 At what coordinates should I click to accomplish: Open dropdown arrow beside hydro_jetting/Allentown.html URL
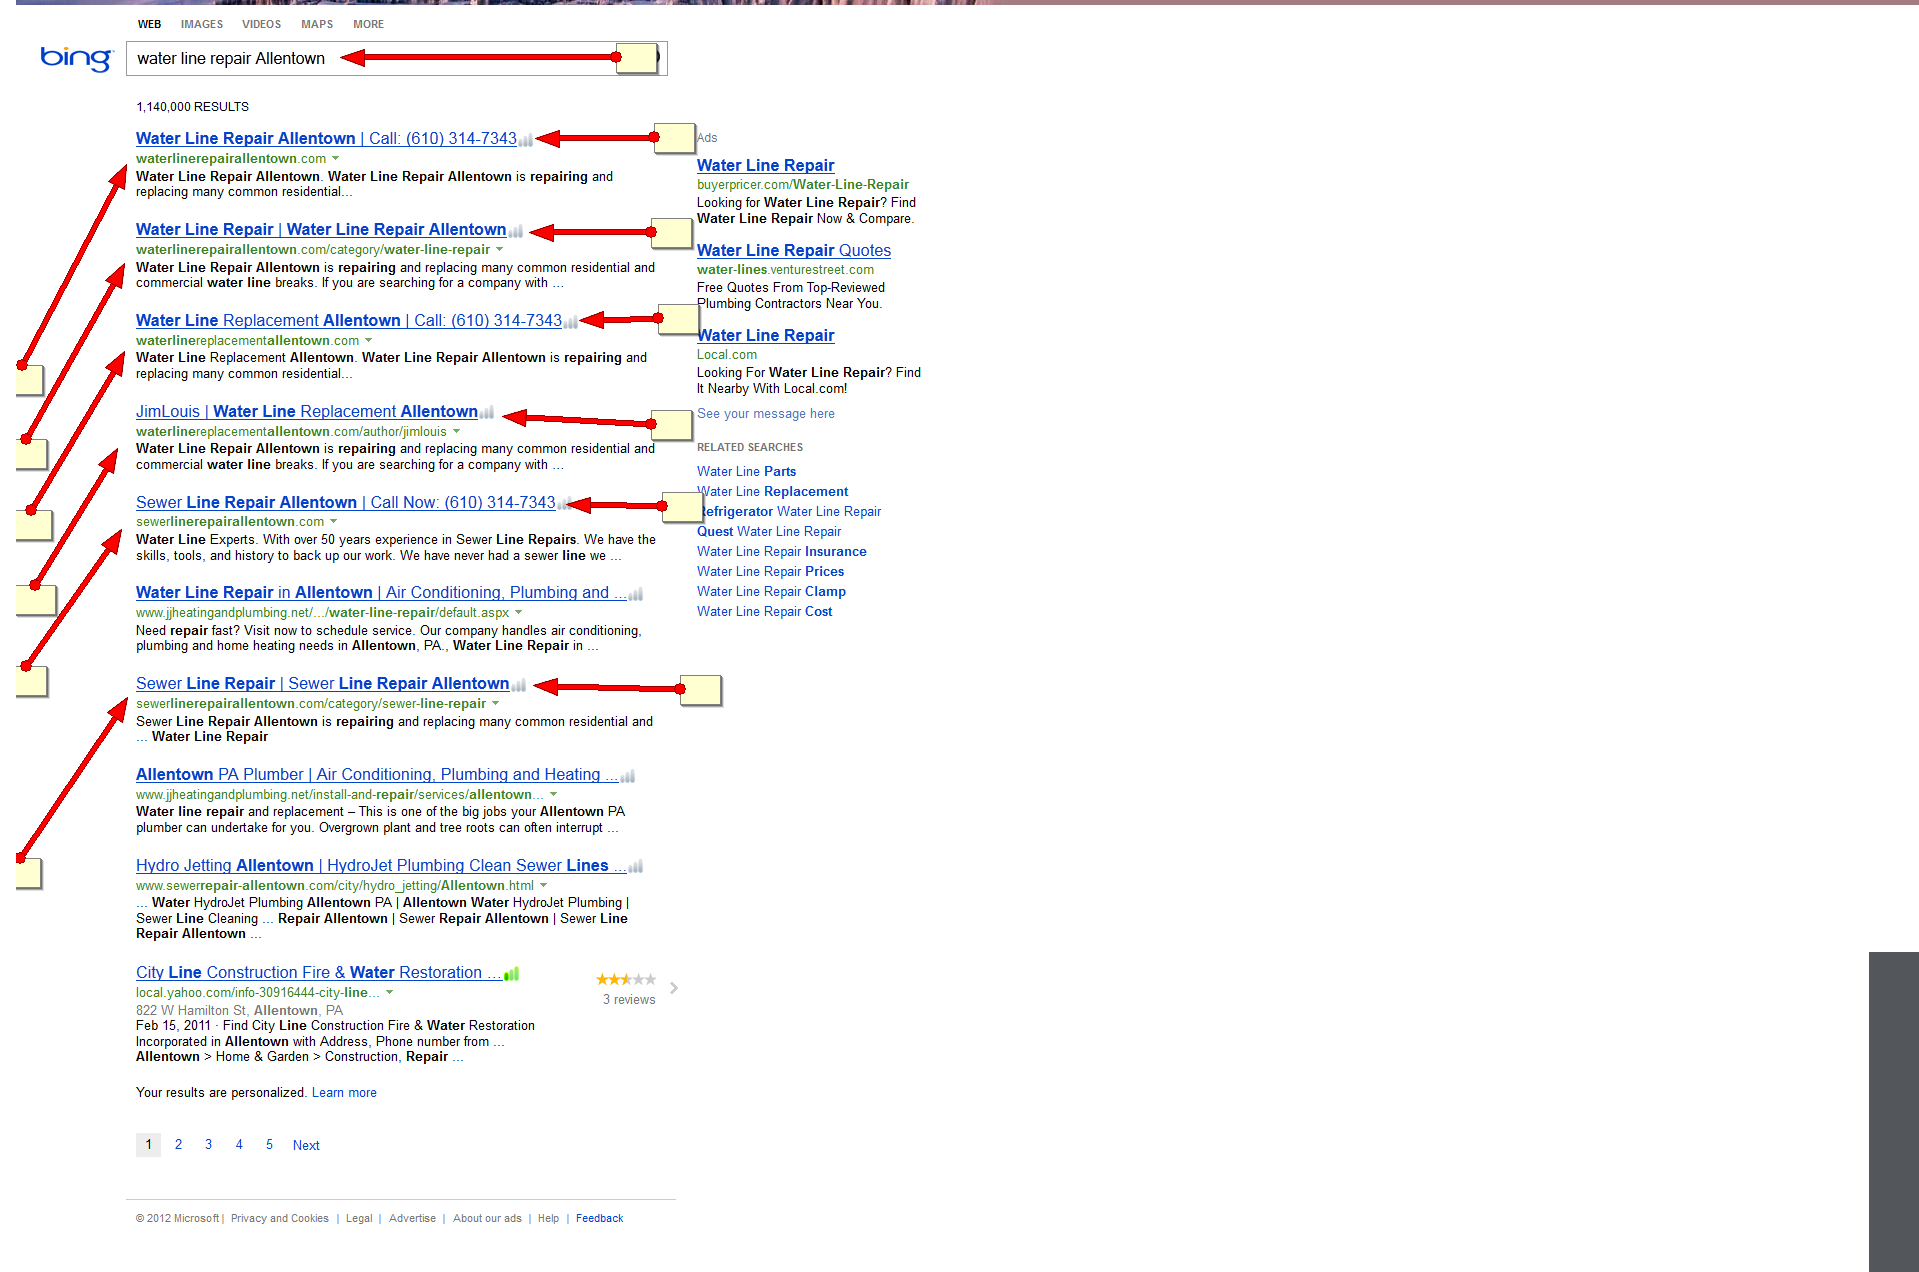click(543, 886)
